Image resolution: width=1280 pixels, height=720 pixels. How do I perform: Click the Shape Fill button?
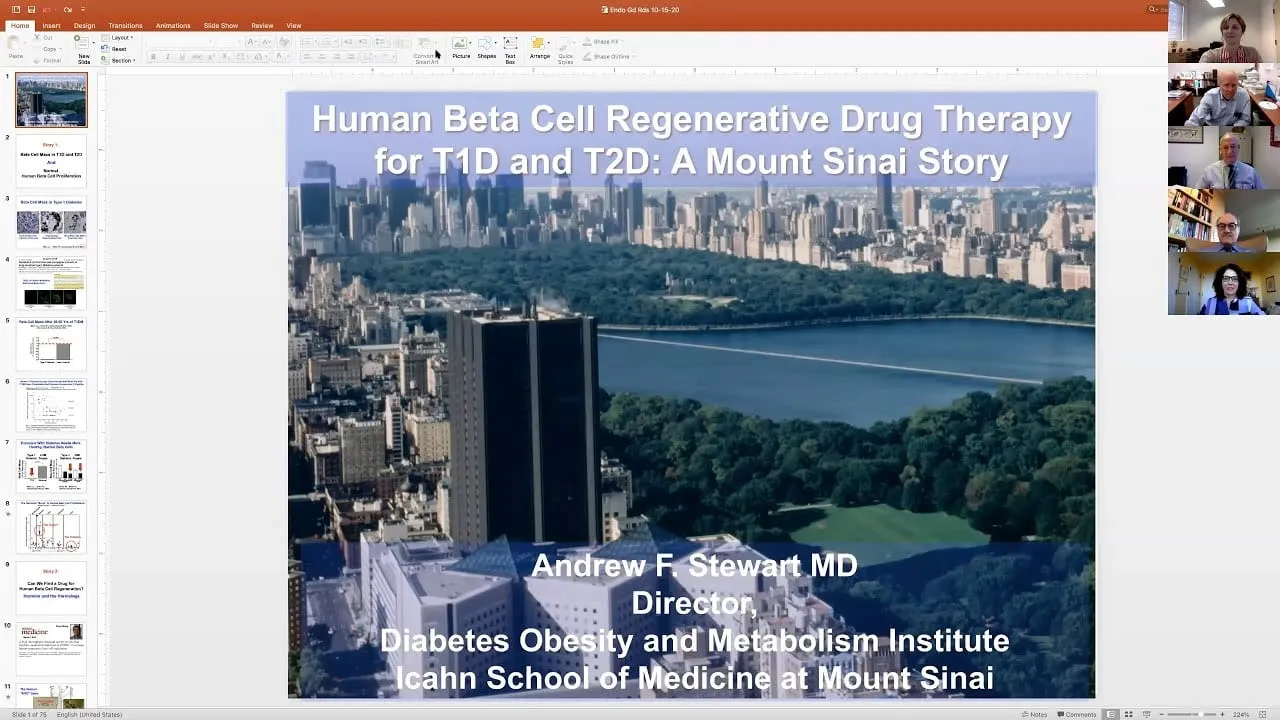coord(602,42)
